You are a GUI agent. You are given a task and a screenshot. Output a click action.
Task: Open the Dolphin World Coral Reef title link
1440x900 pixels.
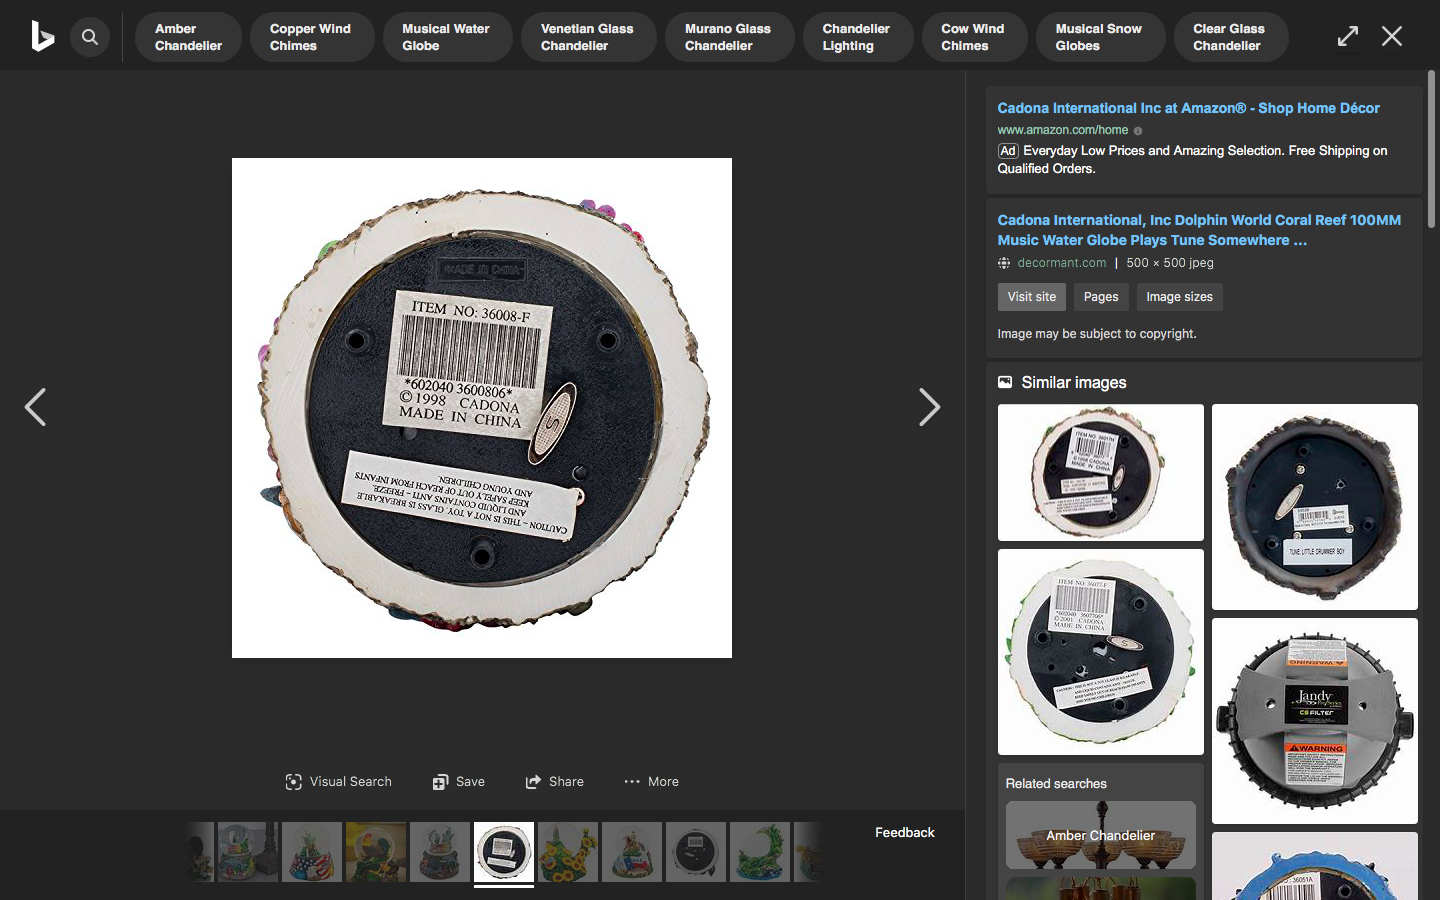pyautogui.click(x=1199, y=230)
